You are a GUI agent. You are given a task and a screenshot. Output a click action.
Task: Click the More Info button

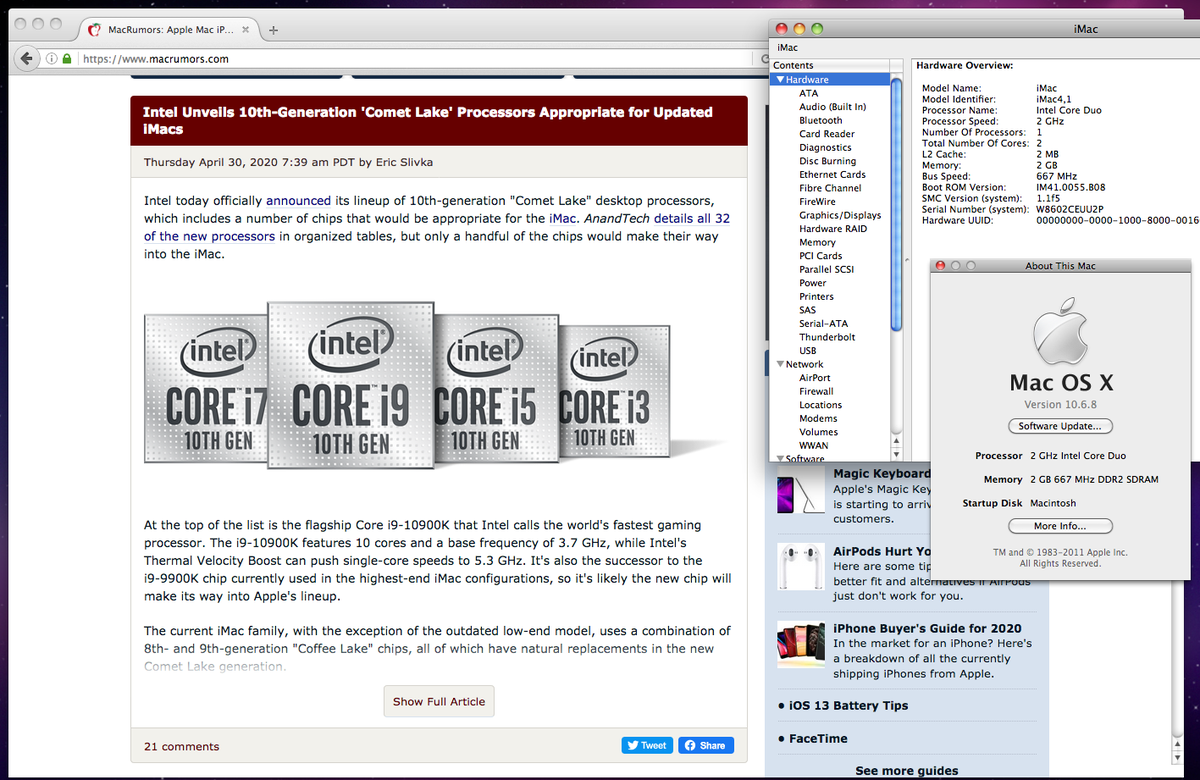coord(1060,526)
